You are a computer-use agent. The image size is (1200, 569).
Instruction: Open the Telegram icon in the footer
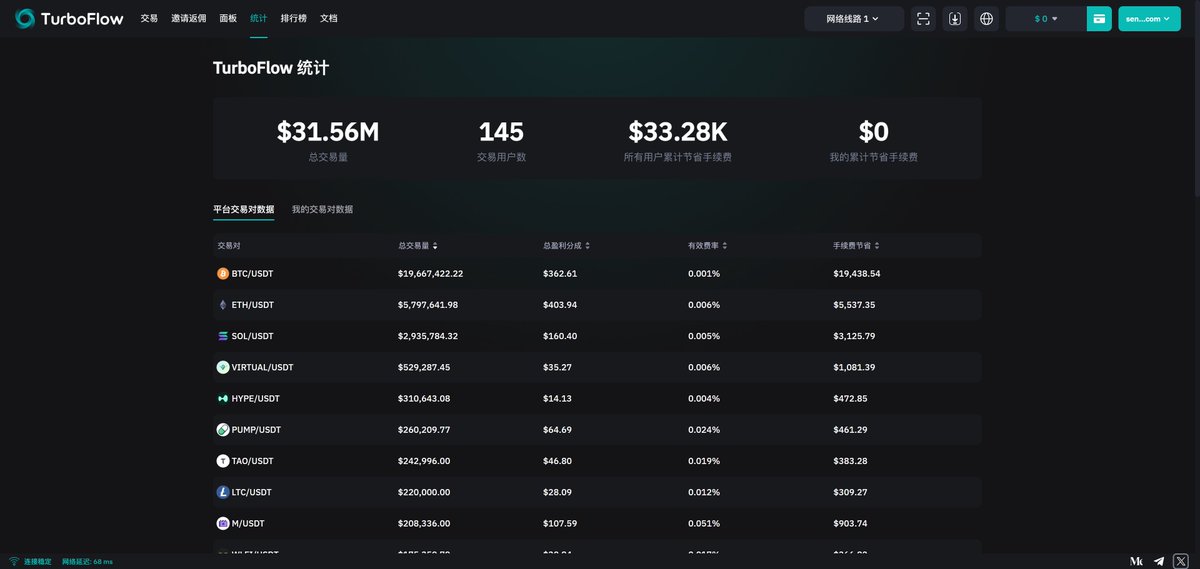[1159, 561]
